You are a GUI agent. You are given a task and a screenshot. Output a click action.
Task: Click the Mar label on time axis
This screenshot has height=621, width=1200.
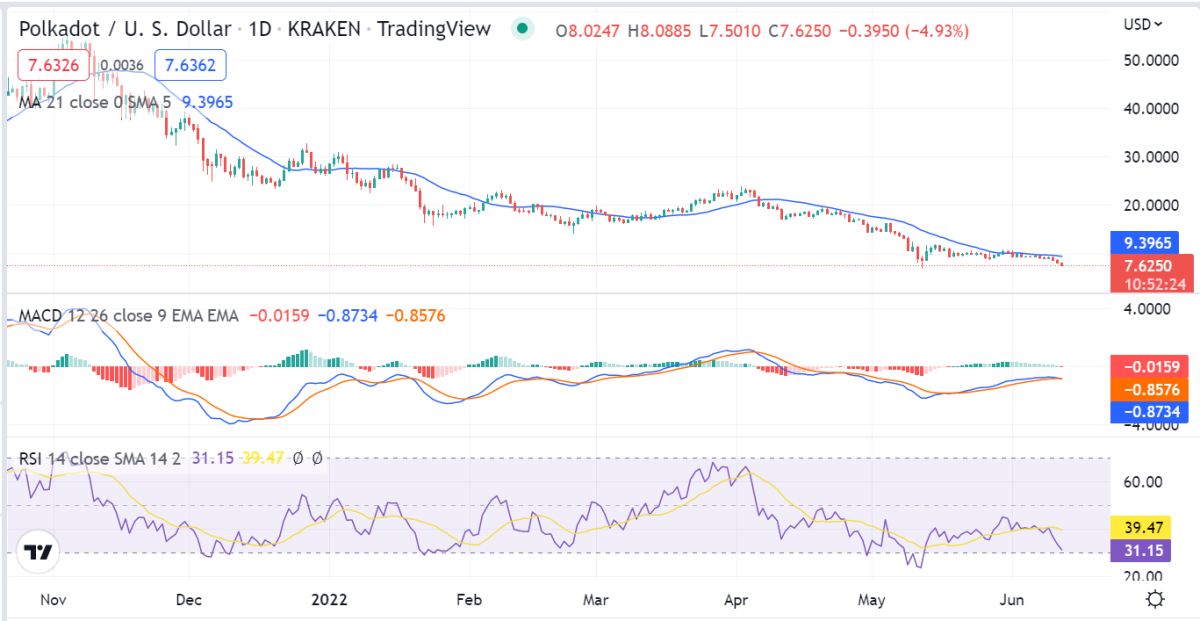(596, 600)
